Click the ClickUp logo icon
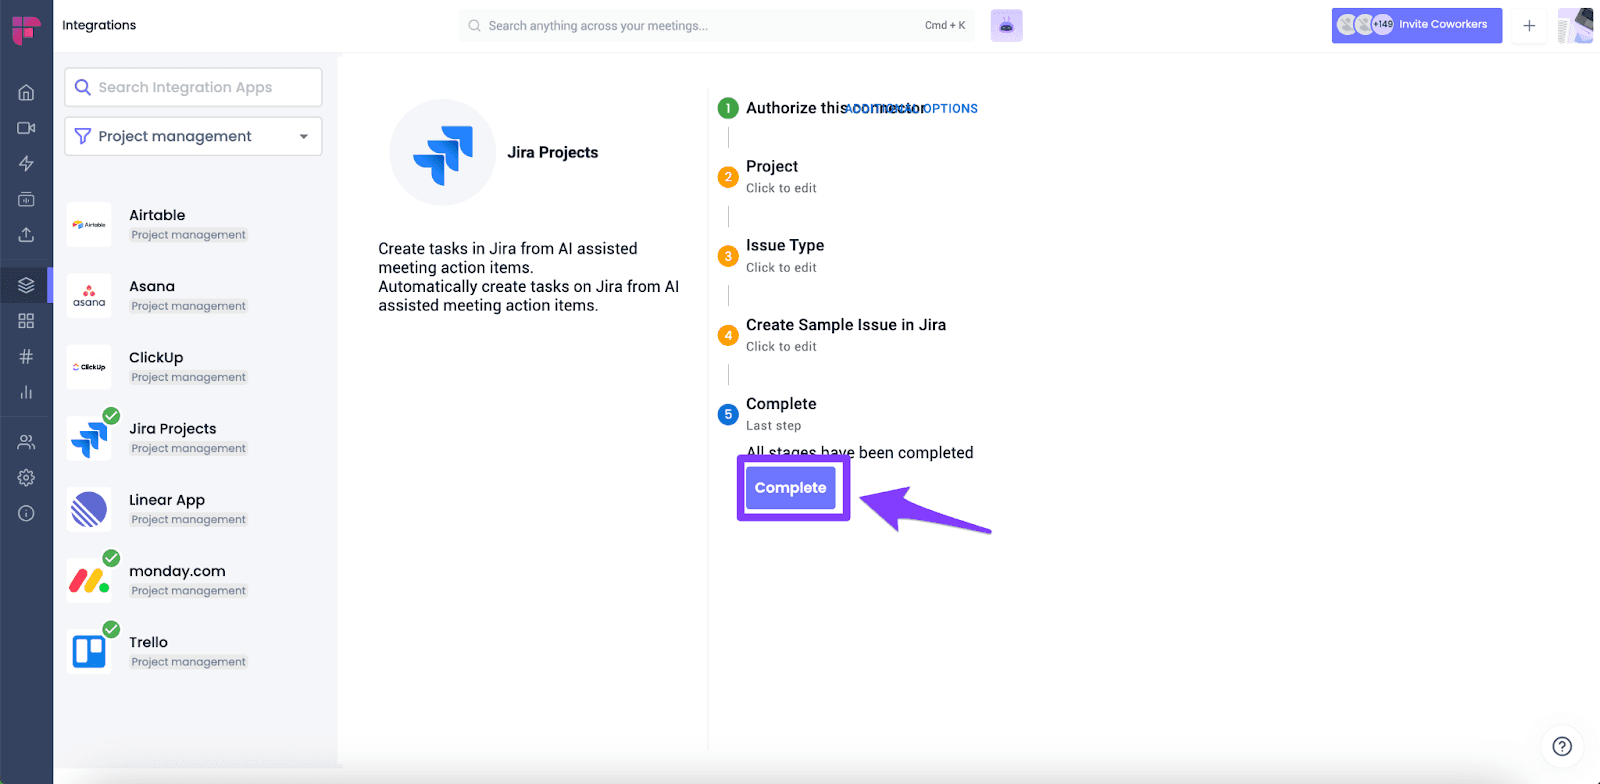The height and width of the screenshot is (784, 1600). 89,367
